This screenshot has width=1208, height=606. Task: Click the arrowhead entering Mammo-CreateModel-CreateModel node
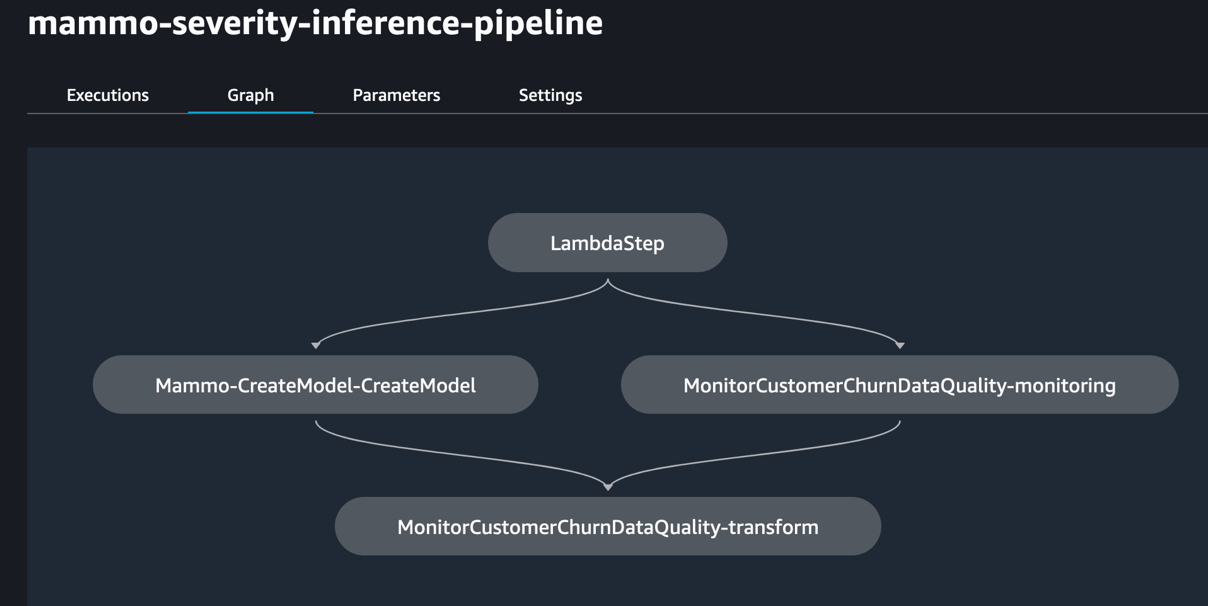(x=316, y=345)
